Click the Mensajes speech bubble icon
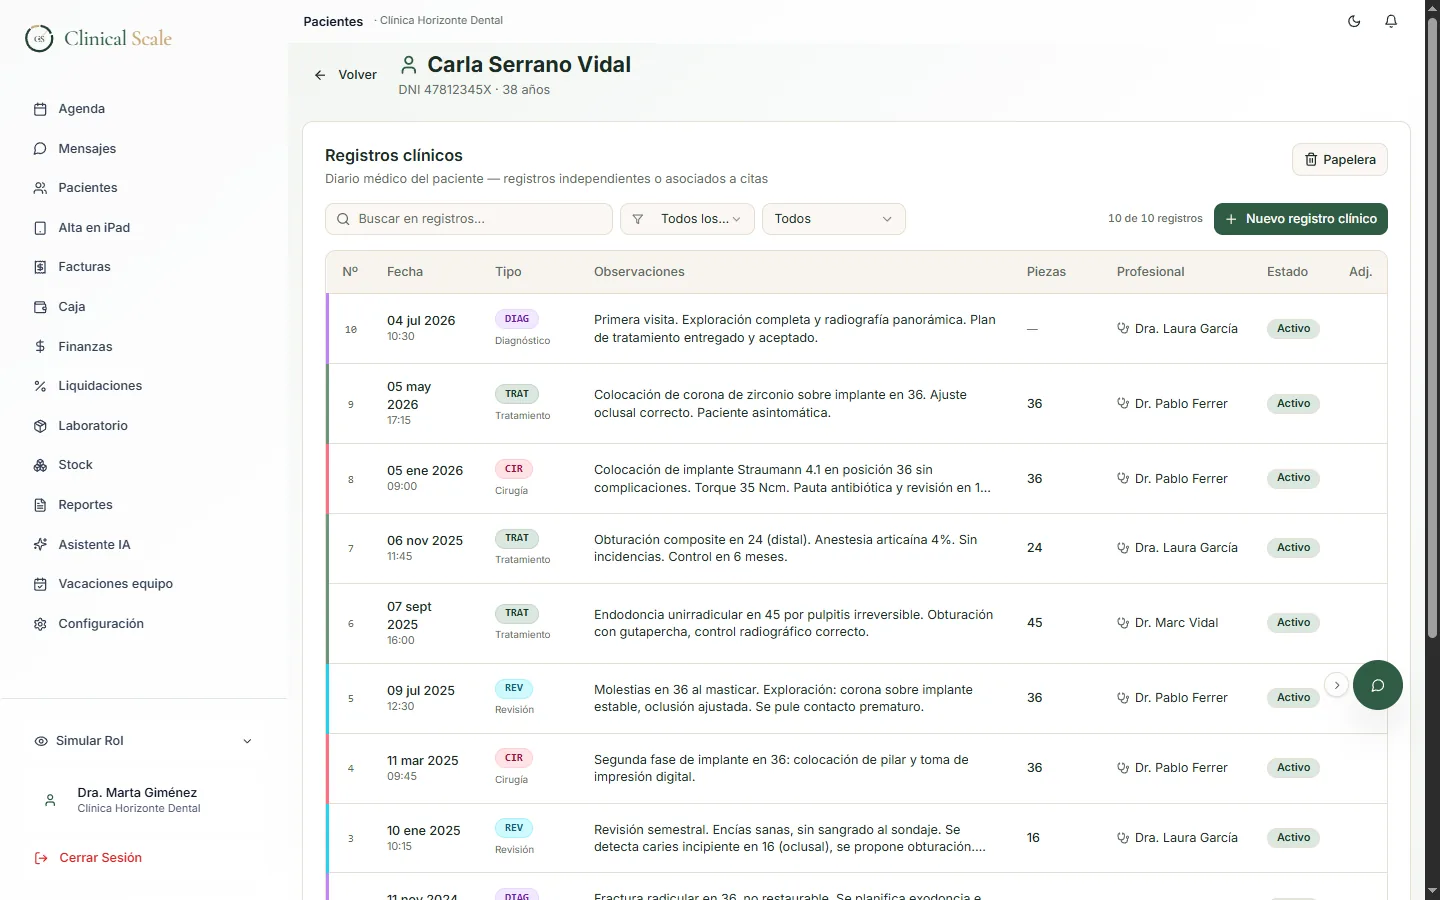Screen dimensions: 1440x900 [40, 149]
